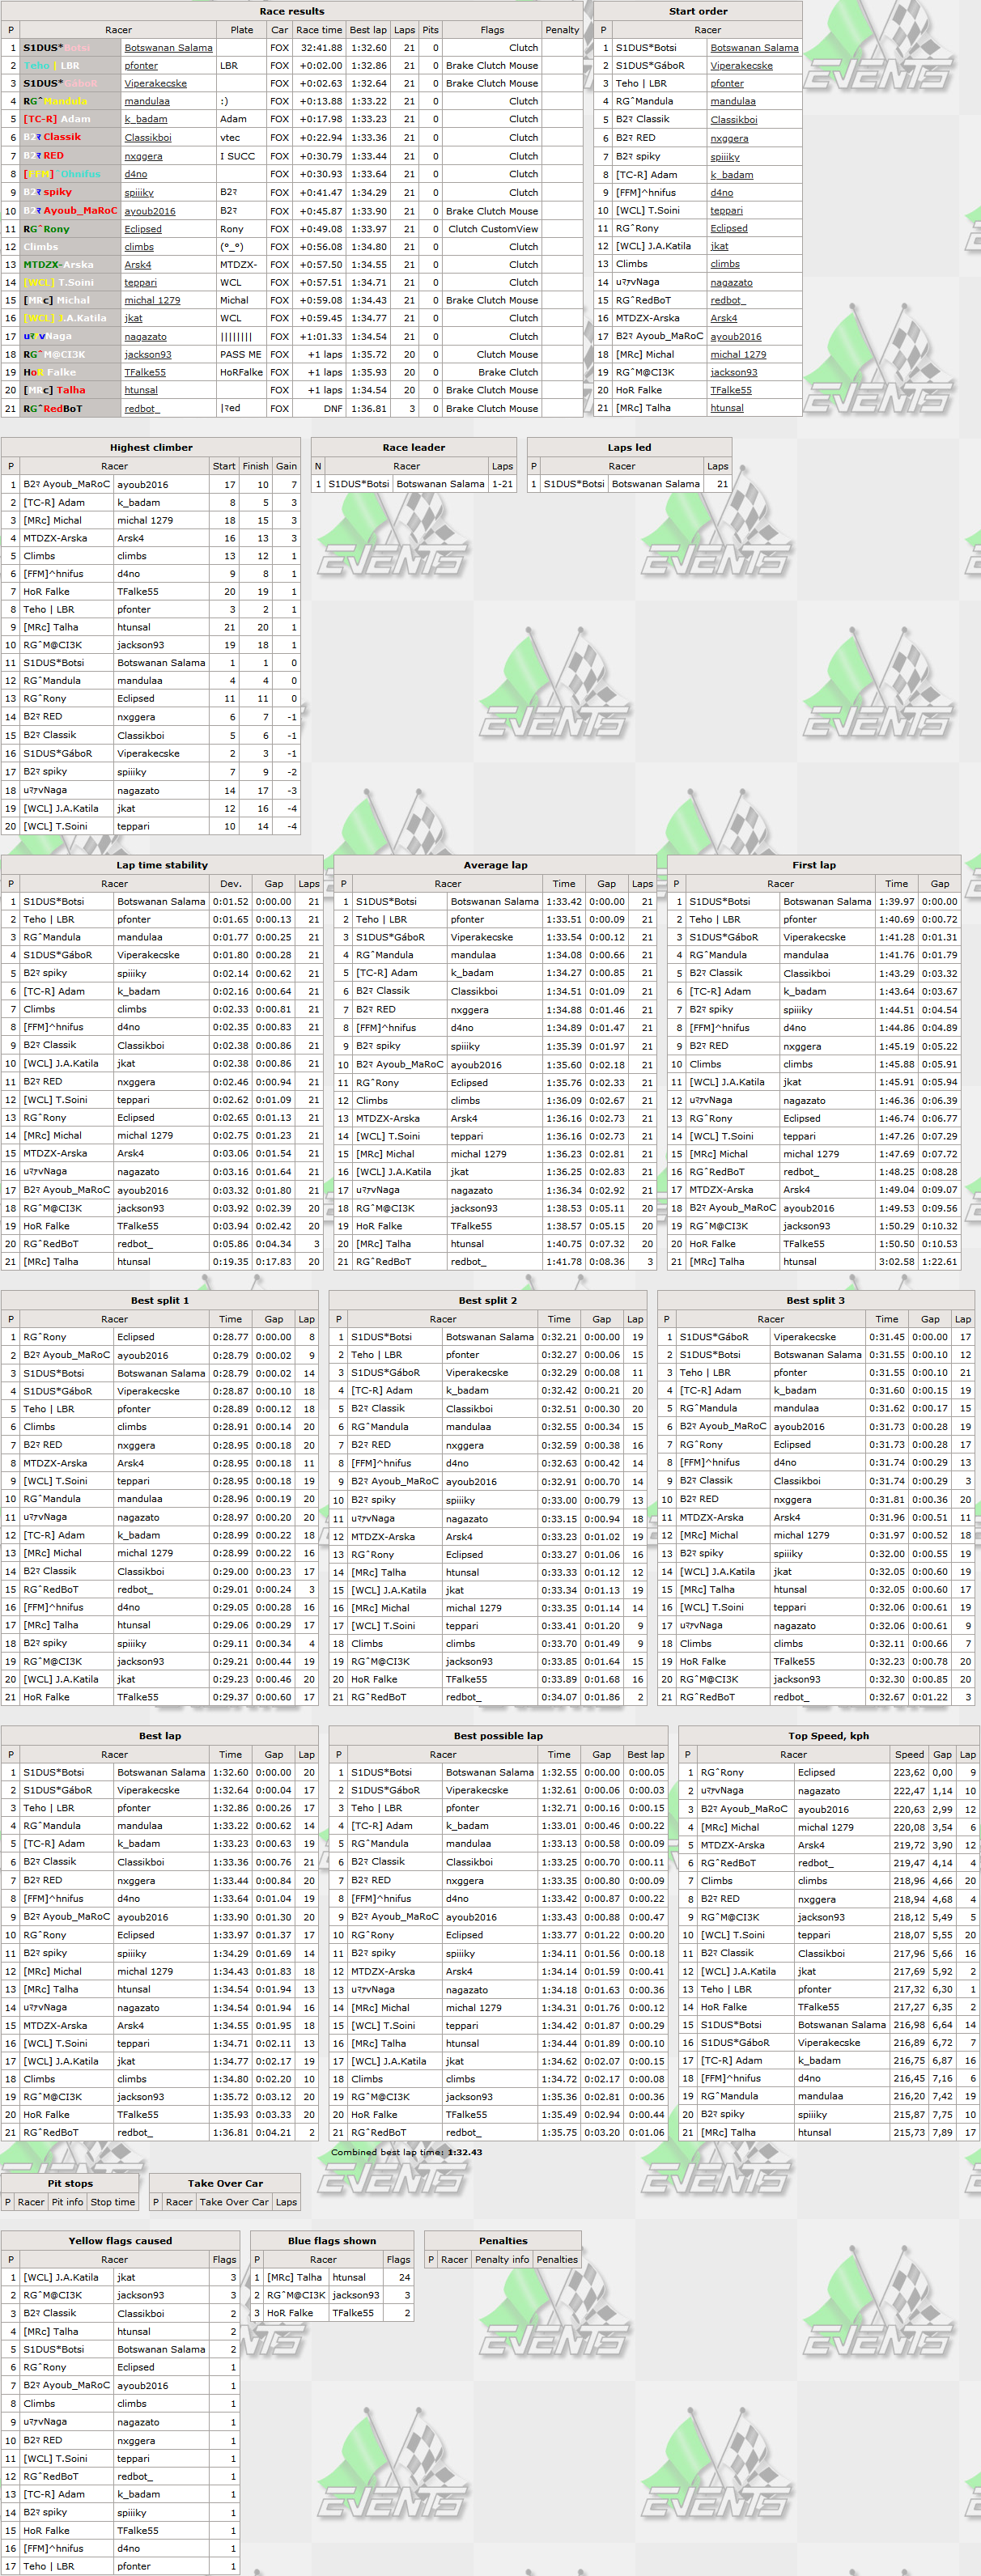Open Arsk4 link in Race results table

(x=138, y=265)
